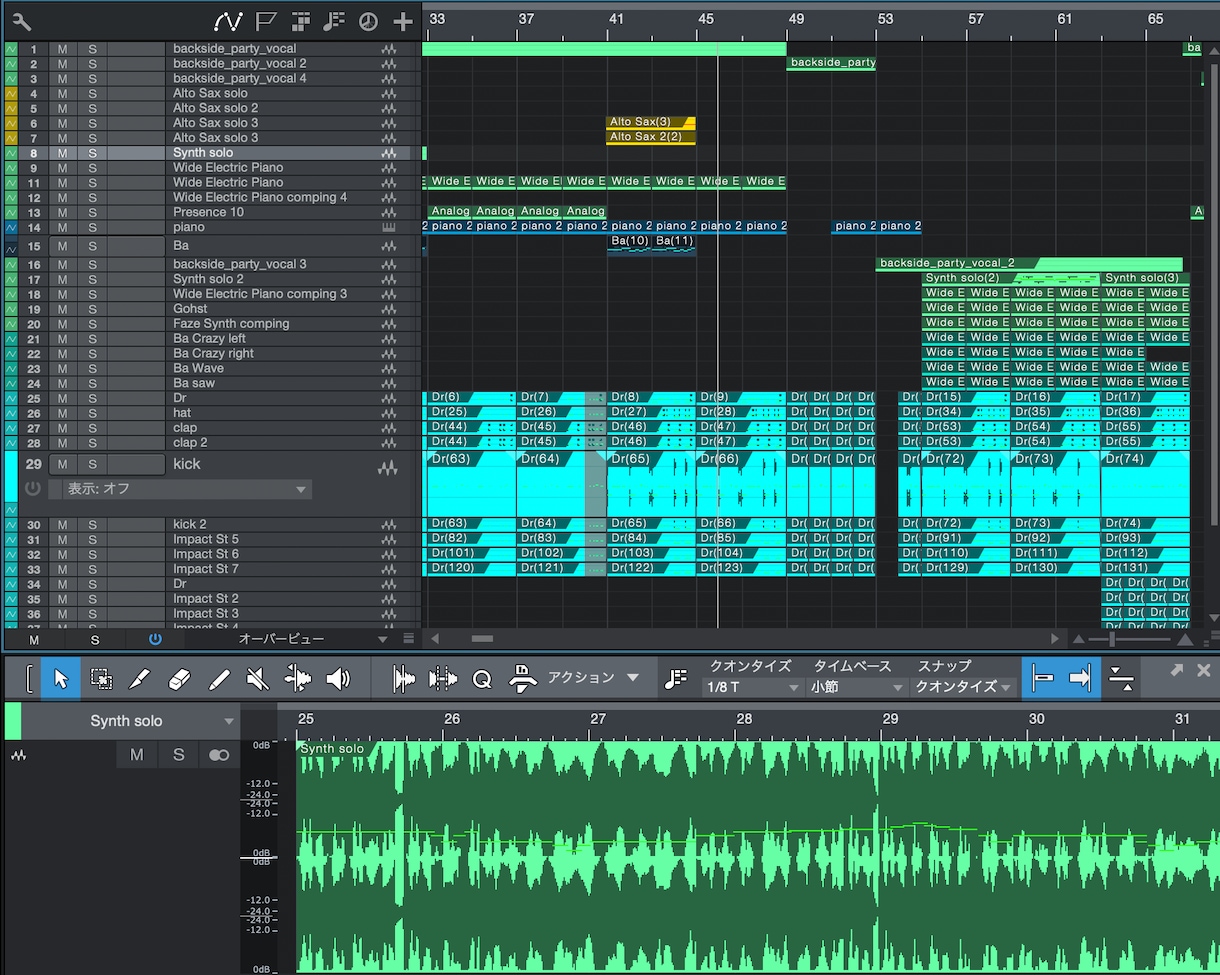Select the eraser tool in editor
This screenshot has height=975, width=1220.
click(x=179, y=679)
